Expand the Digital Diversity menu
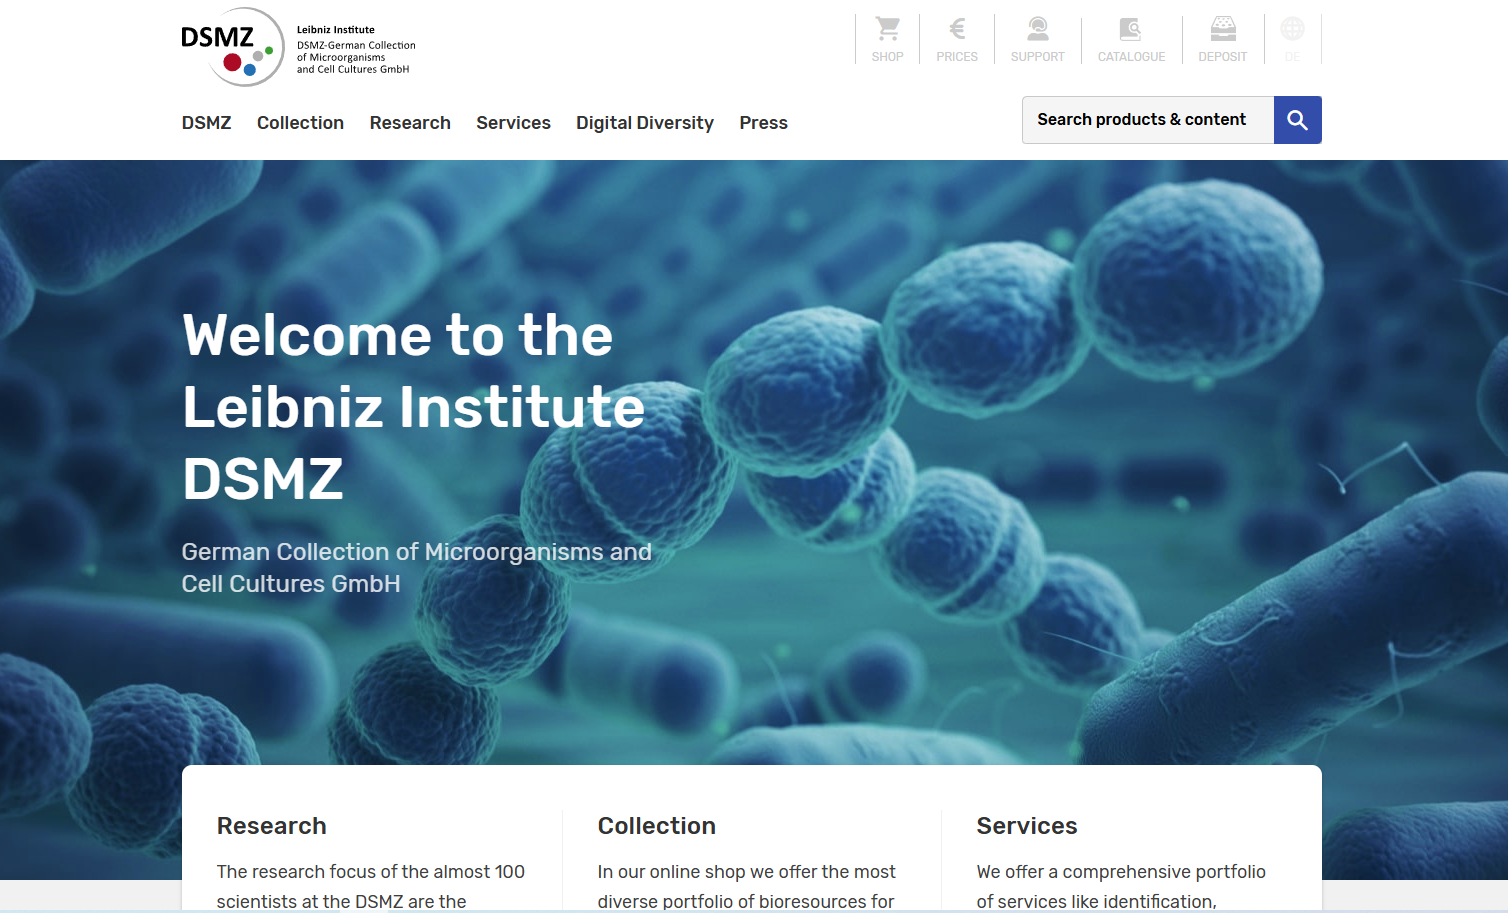Image resolution: width=1508 pixels, height=913 pixels. [x=645, y=123]
